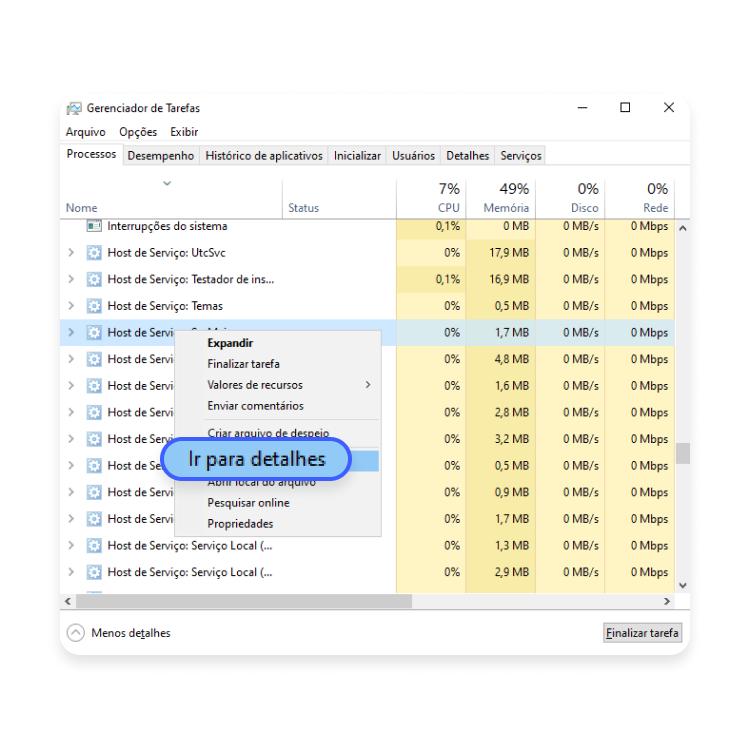Choose Enviar comentários in the context menu
The width and height of the screenshot is (750, 750).
[x=278, y=406]
